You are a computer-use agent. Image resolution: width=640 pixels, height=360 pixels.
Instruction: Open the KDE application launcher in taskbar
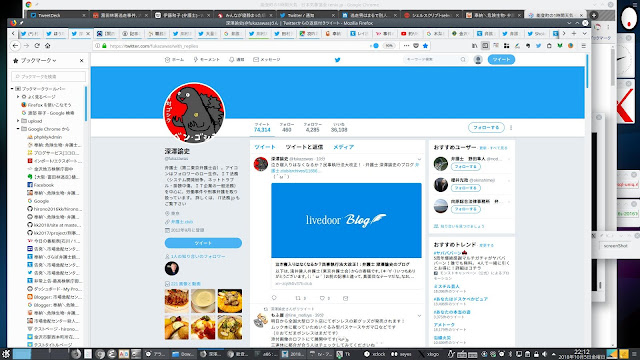pyautogui.click(x=6, y=353)
